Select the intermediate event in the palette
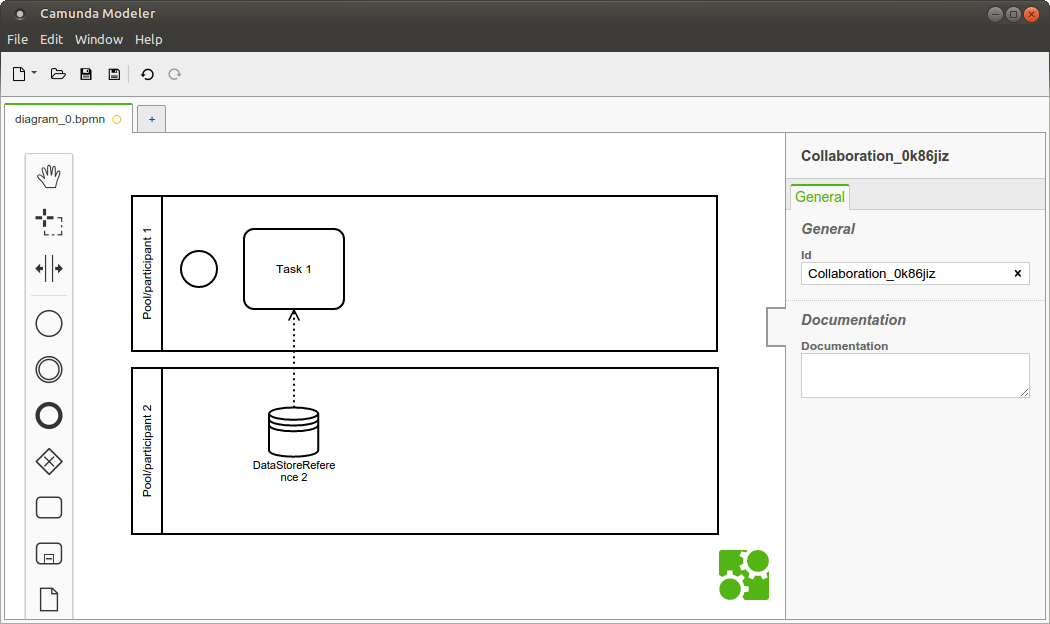 (49, 370)
